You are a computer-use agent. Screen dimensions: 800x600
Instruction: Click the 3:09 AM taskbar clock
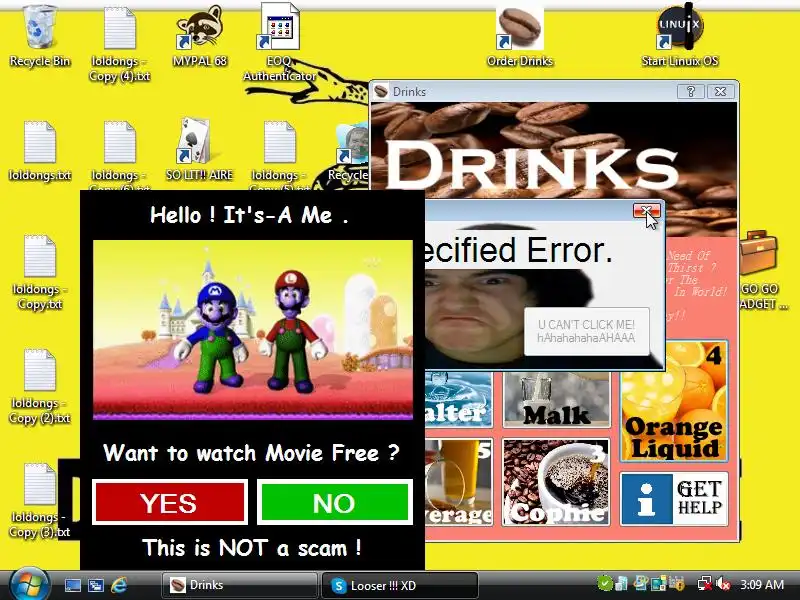pyautogui.click(x=762, y=584)
